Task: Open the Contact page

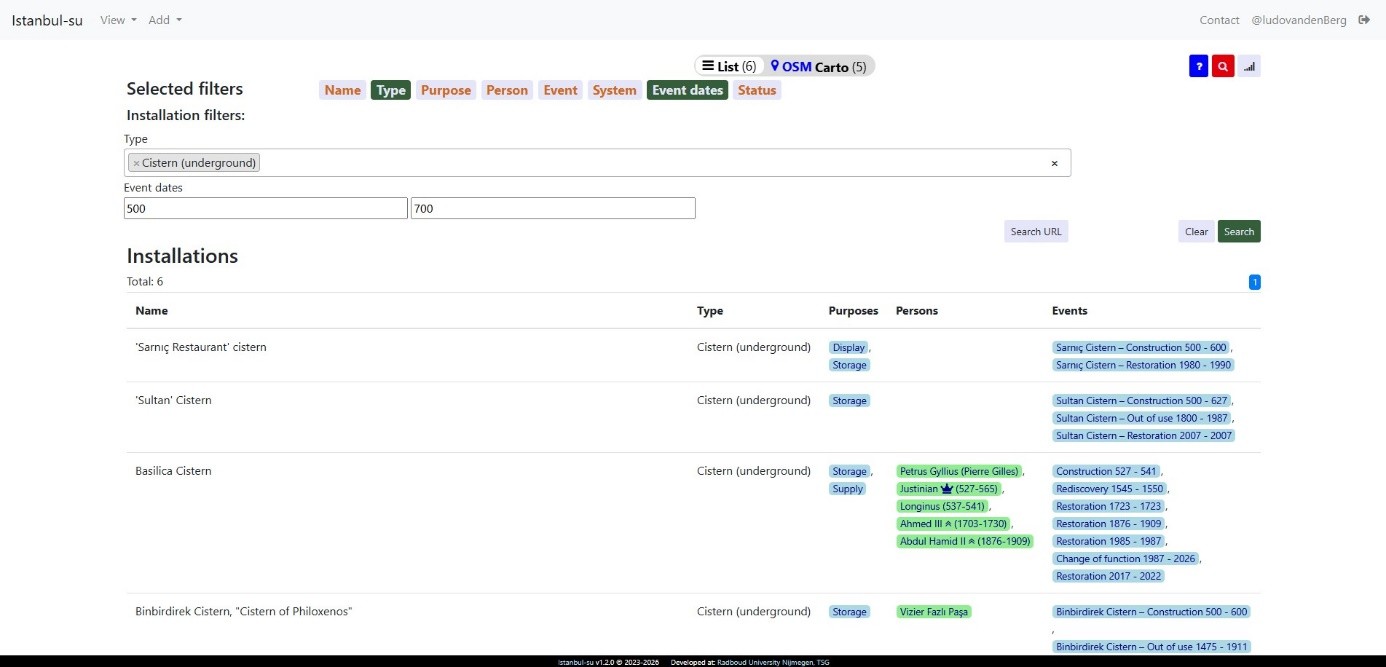Action: point(1219,20)
